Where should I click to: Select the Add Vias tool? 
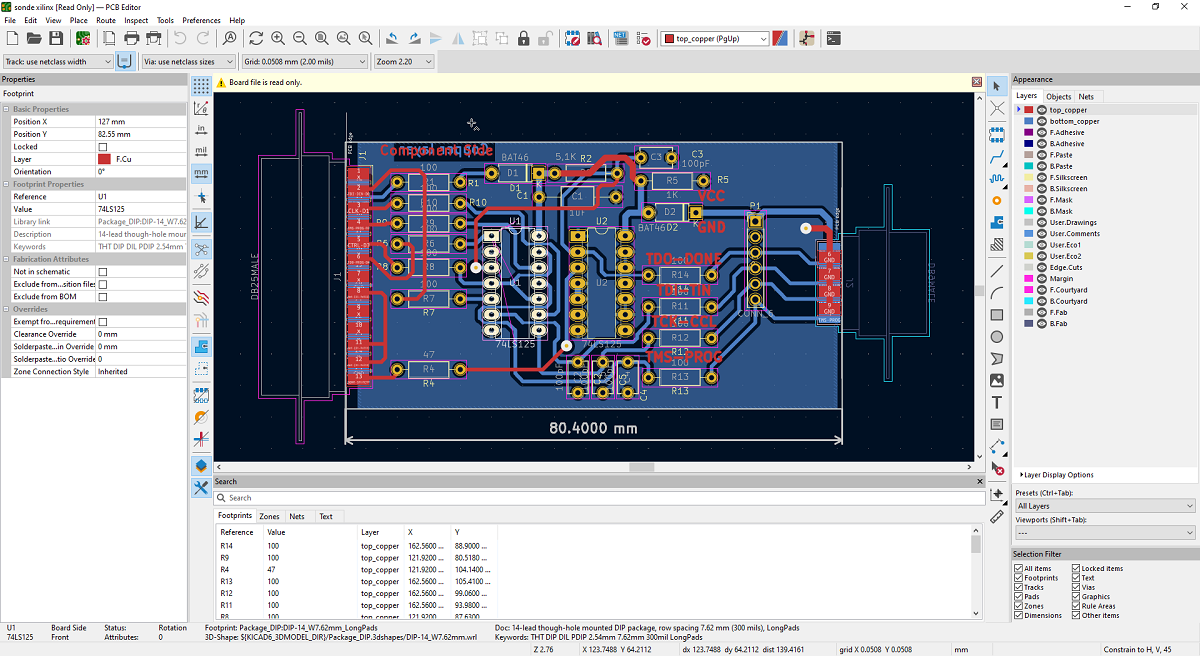coord(997,200)
